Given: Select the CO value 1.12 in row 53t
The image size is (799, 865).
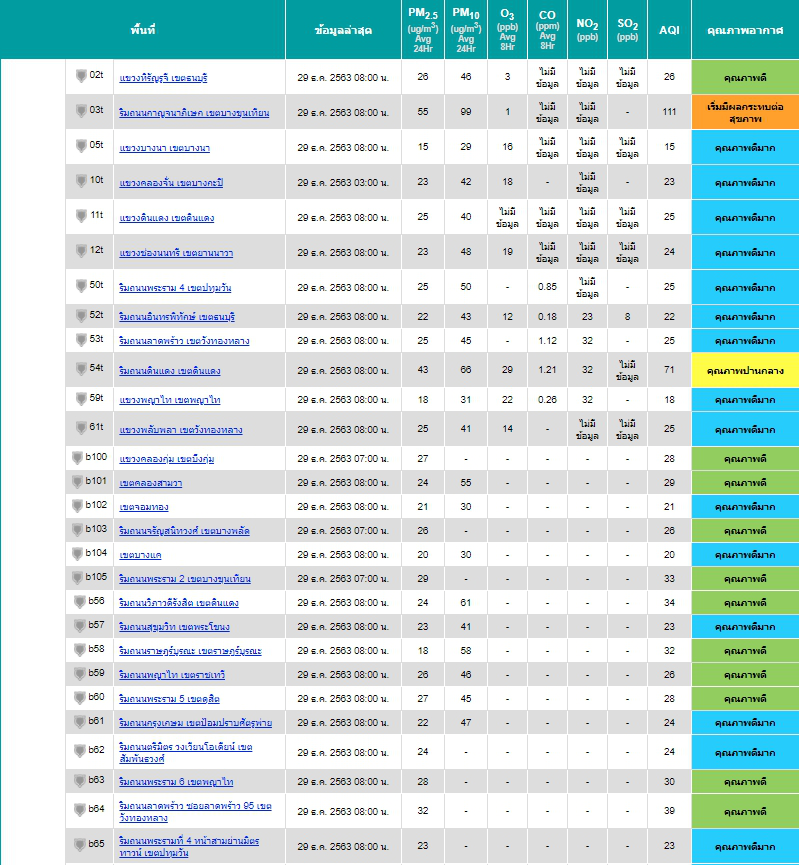Looking at the screenshot, I should click(547, 341).
